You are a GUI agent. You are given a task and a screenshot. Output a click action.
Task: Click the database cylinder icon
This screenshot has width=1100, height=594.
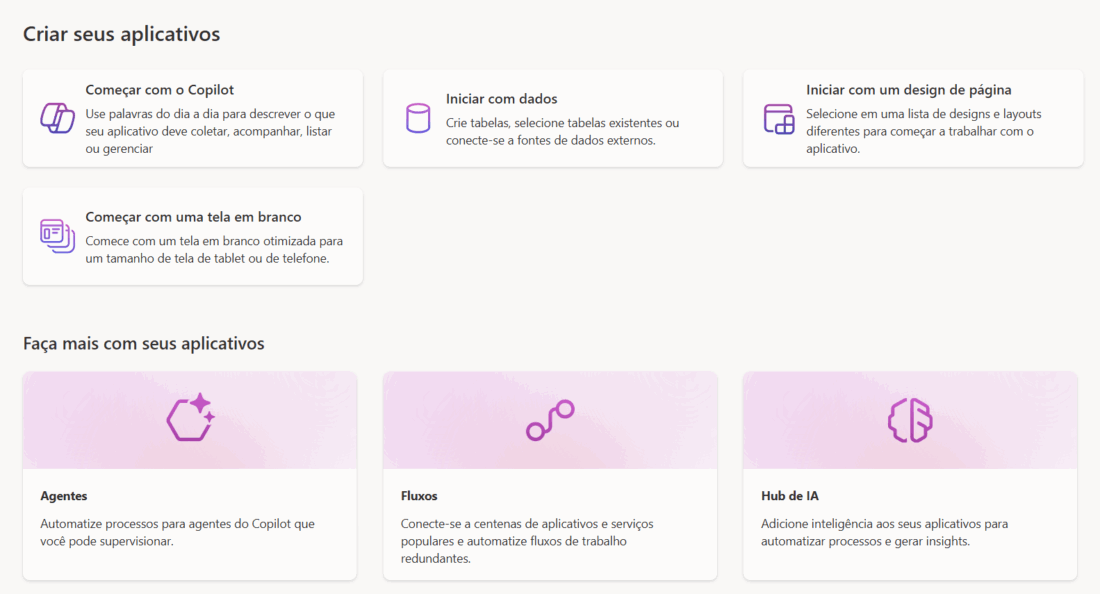418,118
